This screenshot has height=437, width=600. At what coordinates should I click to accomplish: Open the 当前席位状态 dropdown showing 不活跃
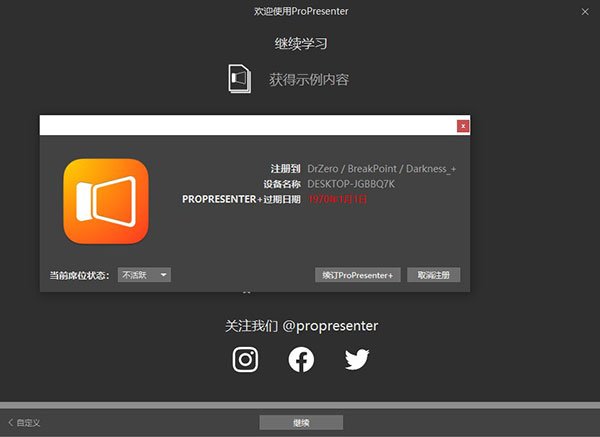click(144, 275)
